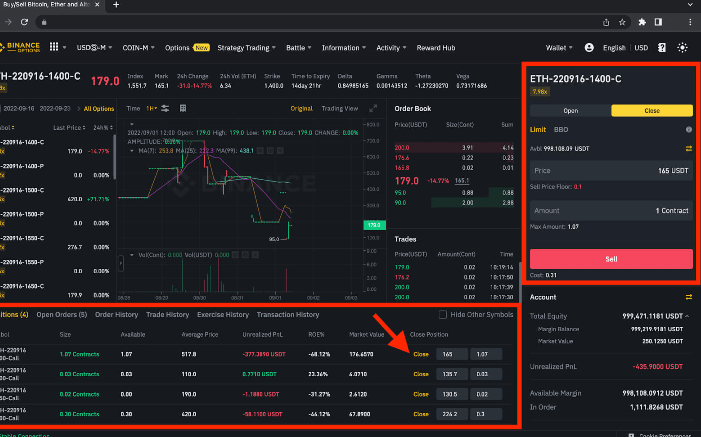Viewport: 701px width, 437px height.
Task: Check Hide Other Symbols checkbox
Action: click(443, 314)
